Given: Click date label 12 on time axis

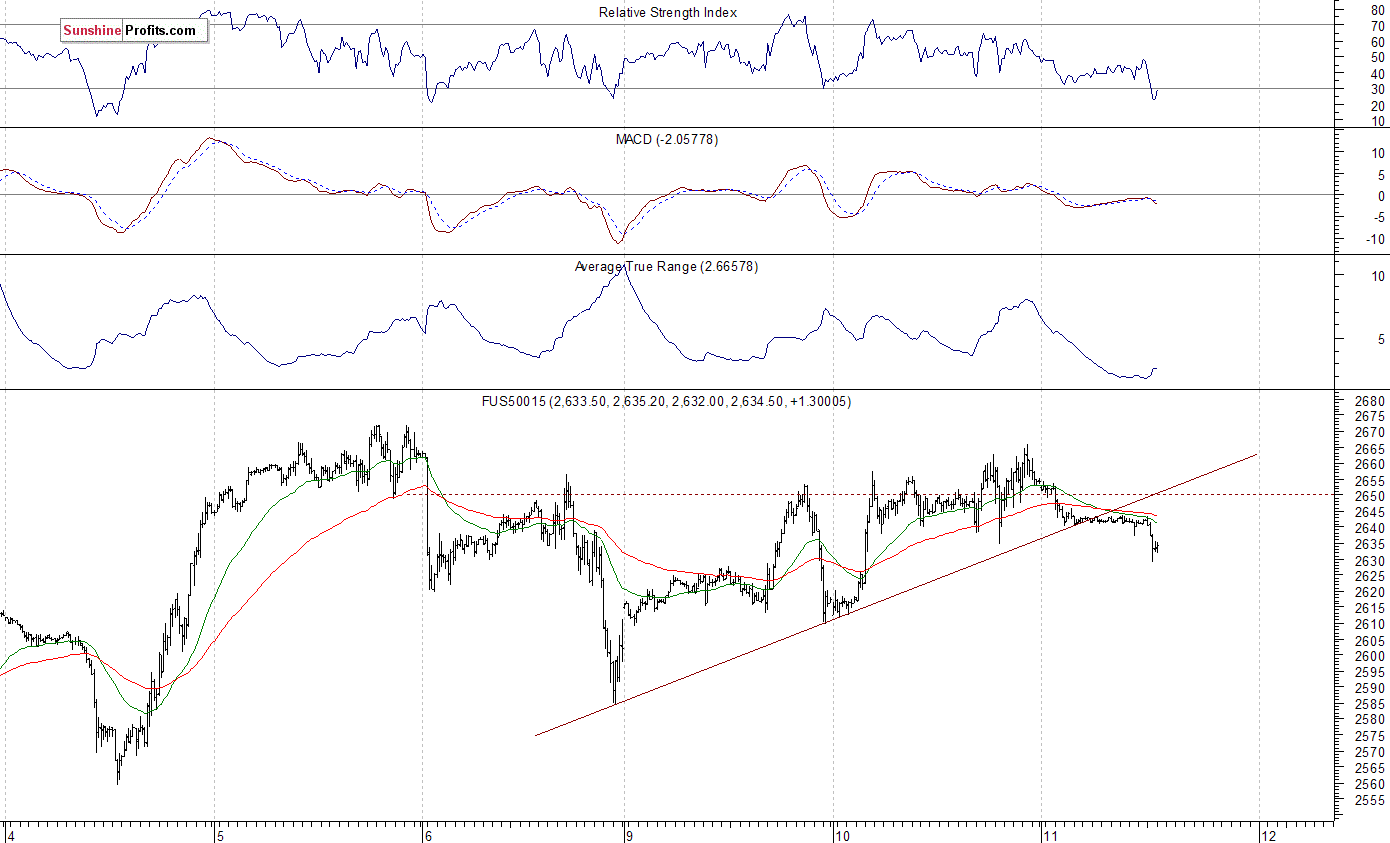Looking at the screenshot, I should pyautogui.click(x=1270, y=834).
